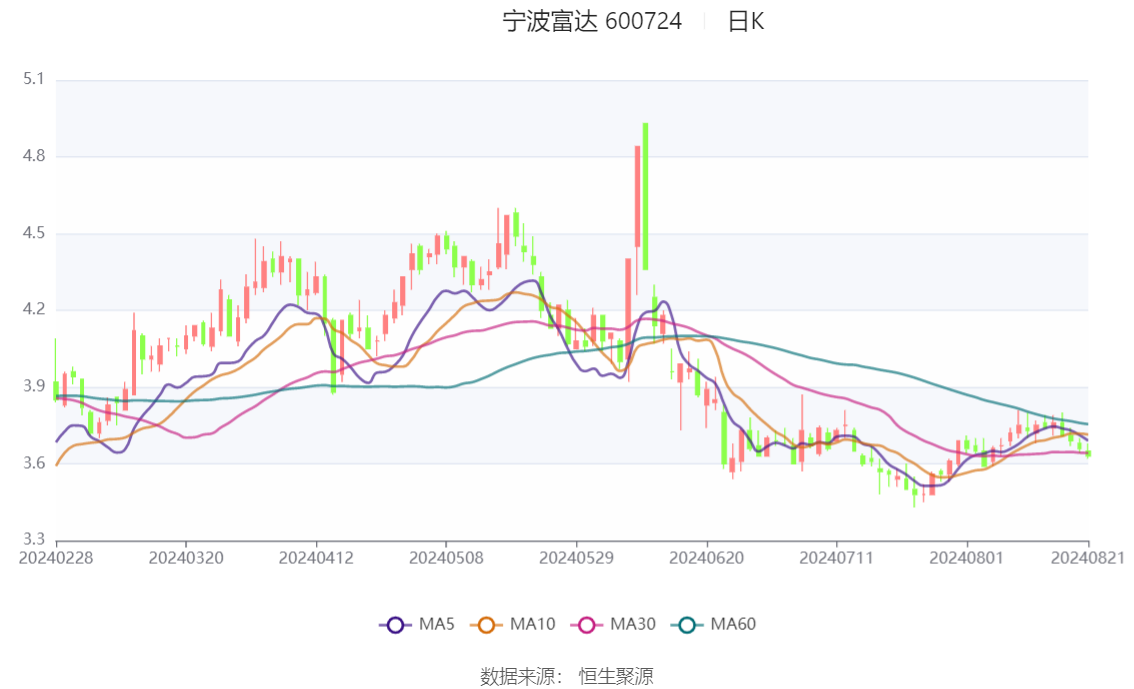Toggle the MA60 legend series
Viewport: 1134px width, 689px height.
click(x=714, y=625)
